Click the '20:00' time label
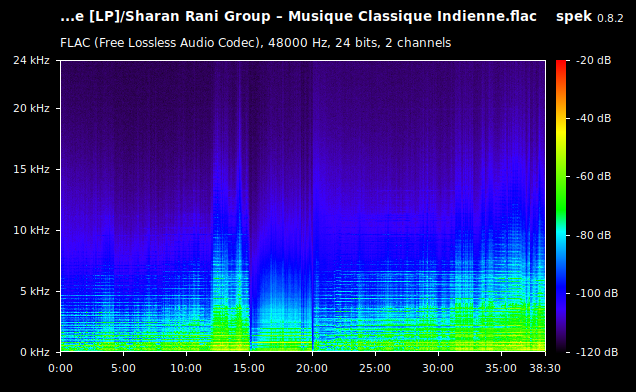636x392 pixels. click(x=312, y=368)
